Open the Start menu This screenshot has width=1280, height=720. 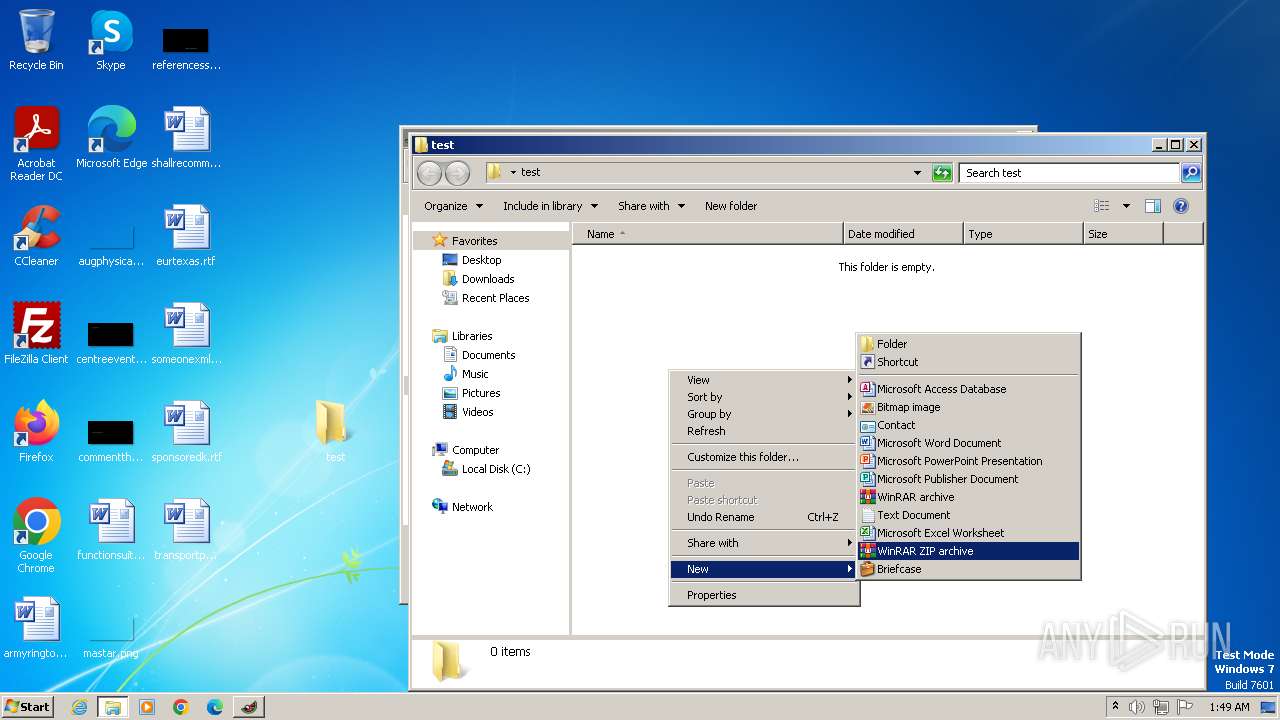27,707
